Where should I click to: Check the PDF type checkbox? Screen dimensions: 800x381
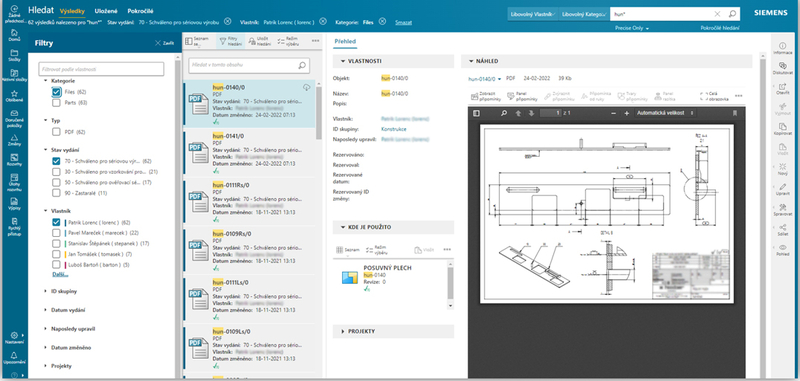point(57,132)
